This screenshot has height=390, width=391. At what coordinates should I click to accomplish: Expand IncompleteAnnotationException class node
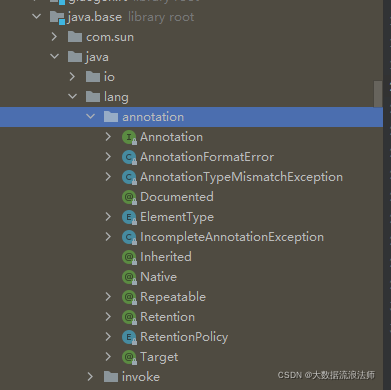pyautogui.click(x=108, y=237)
